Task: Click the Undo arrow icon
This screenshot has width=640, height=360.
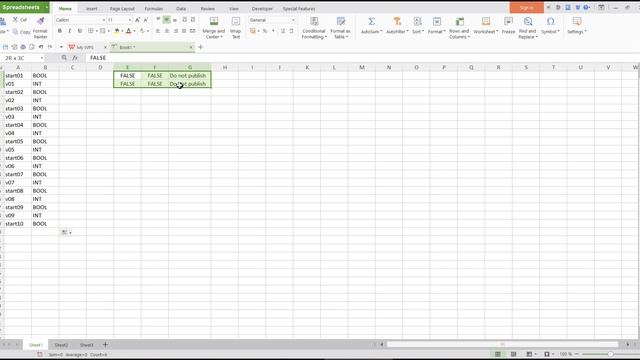Action: click(41, 47)
